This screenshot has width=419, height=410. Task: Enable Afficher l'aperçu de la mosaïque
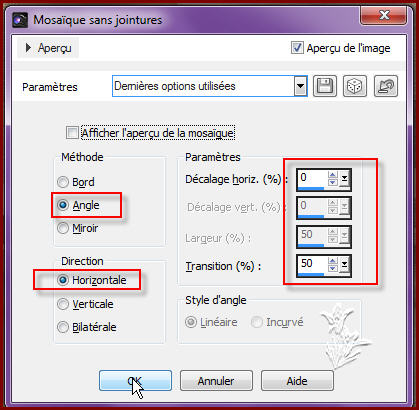point(72,133)
